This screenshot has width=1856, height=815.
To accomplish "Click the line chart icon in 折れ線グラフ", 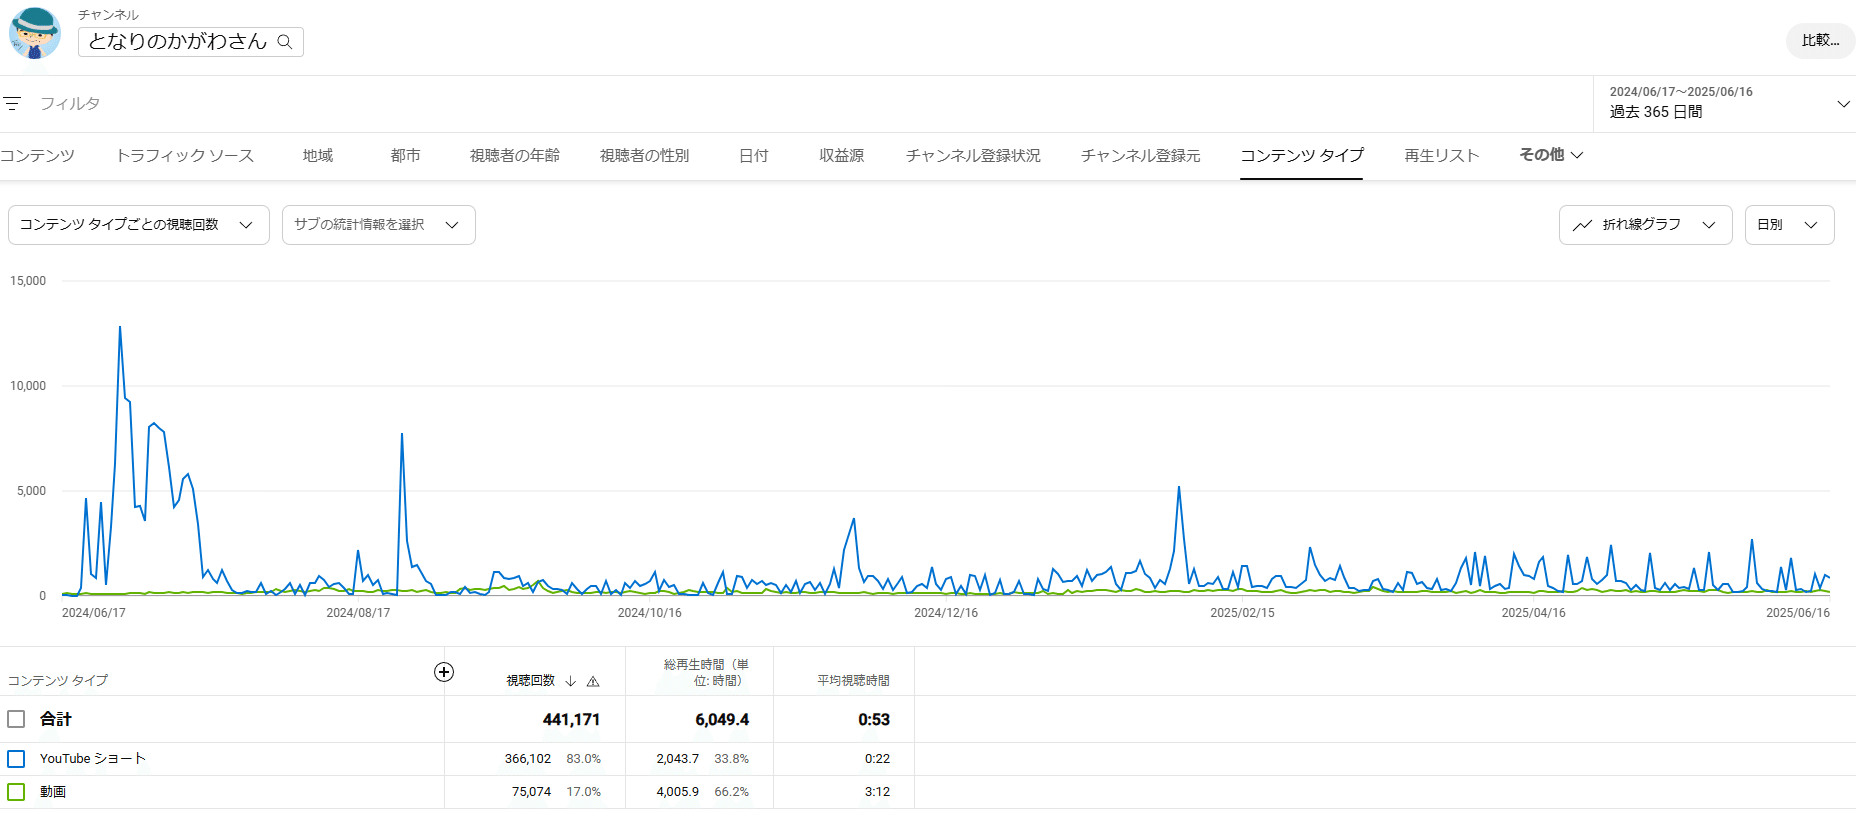I will tap(1582, 225).
